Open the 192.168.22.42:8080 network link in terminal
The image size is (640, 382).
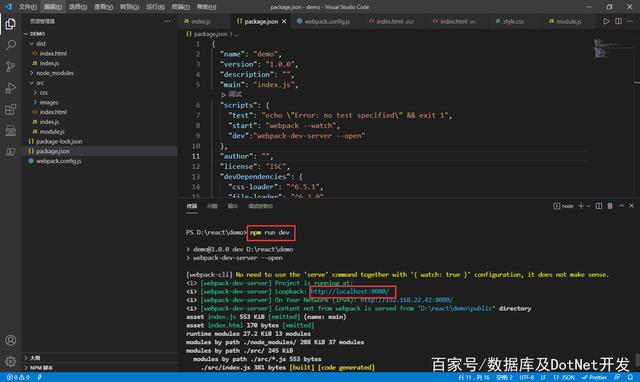click(x=407, y=300)
